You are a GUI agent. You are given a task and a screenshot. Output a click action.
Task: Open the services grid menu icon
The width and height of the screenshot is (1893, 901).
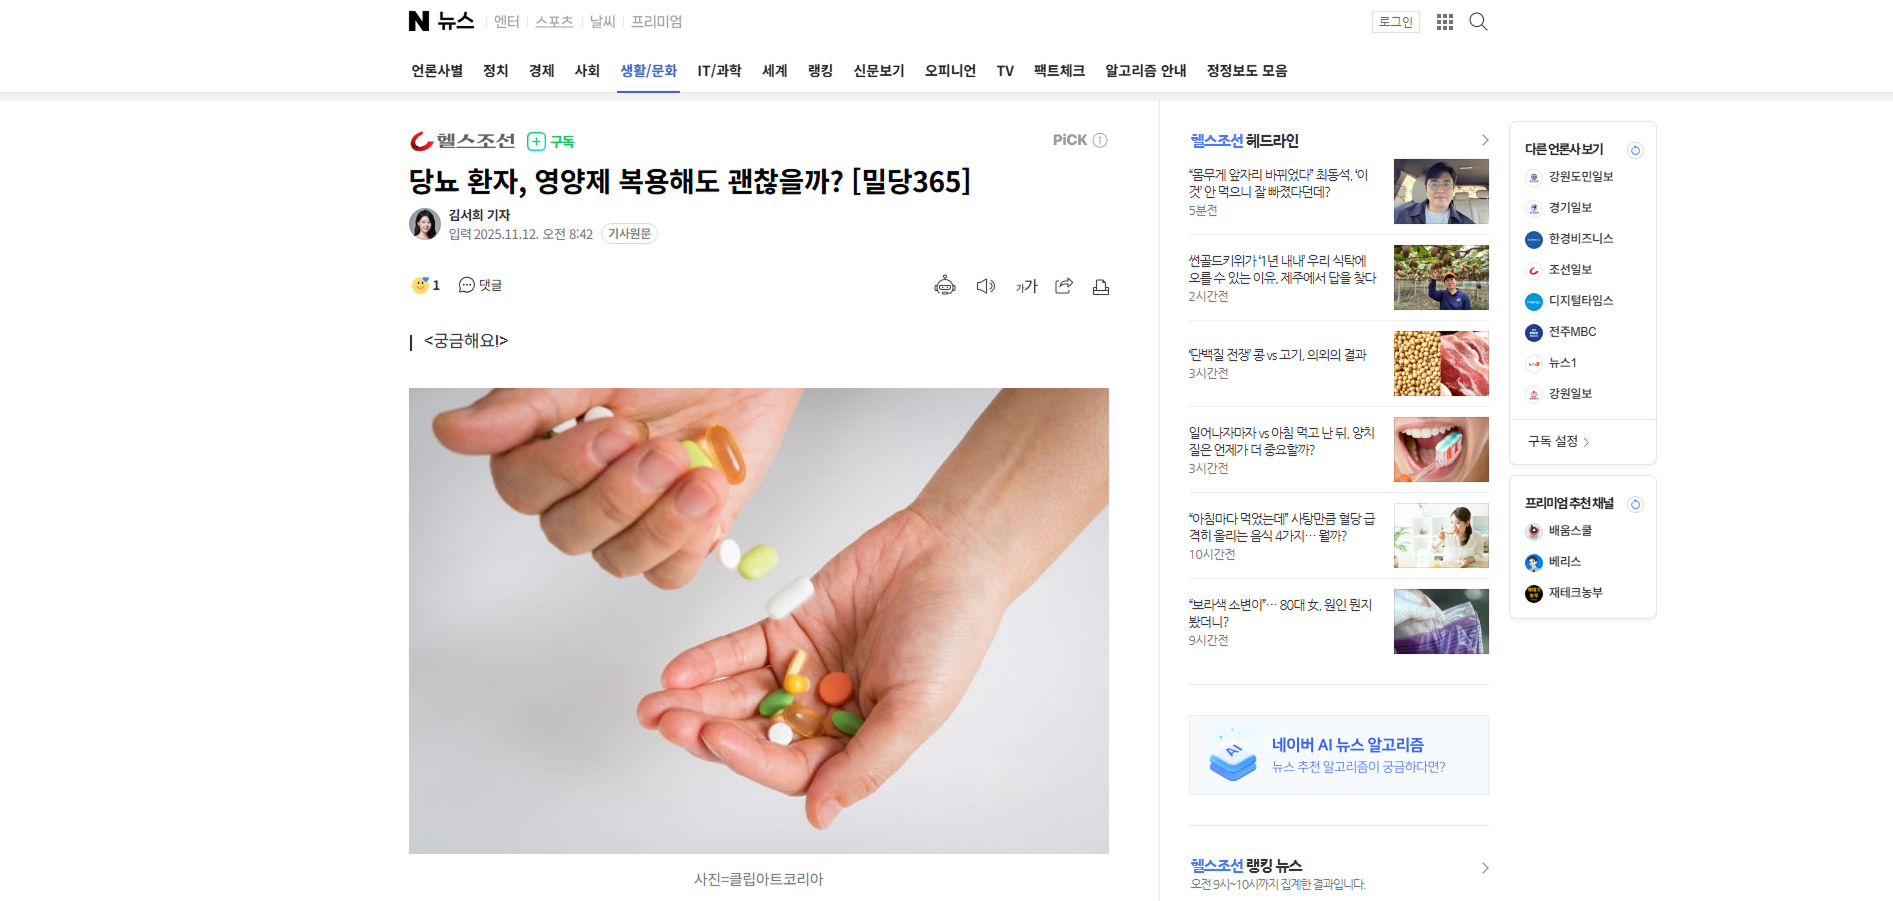click(1445, 22)
